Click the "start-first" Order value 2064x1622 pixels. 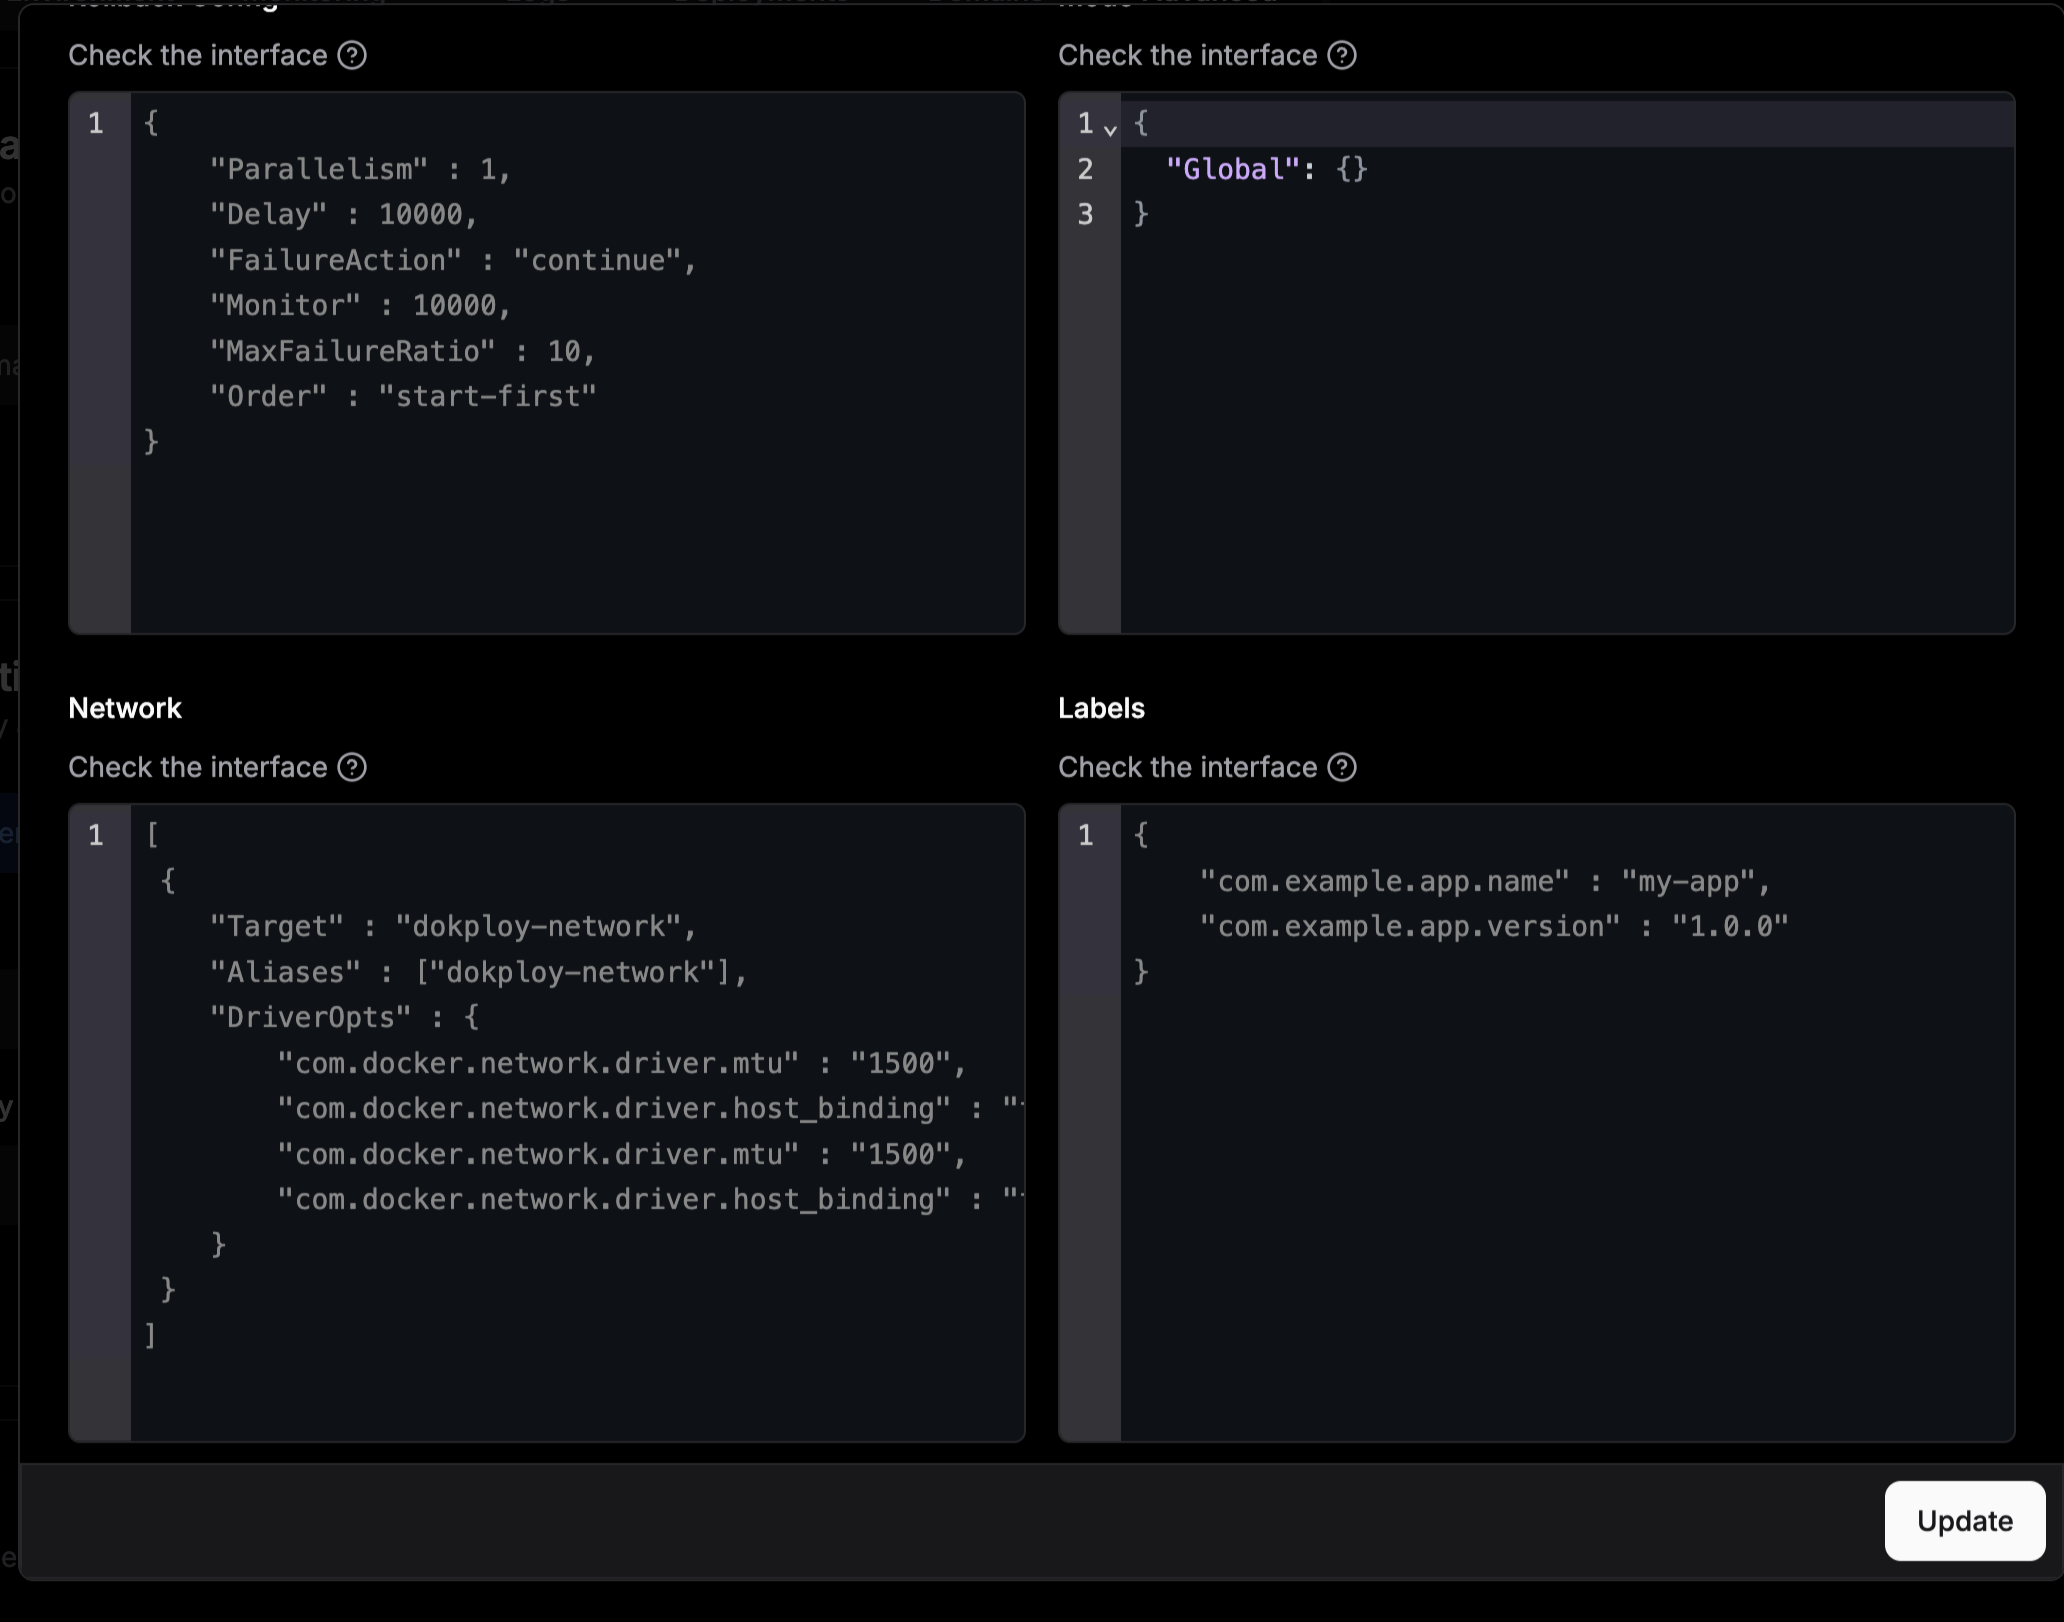coord(487,396)
